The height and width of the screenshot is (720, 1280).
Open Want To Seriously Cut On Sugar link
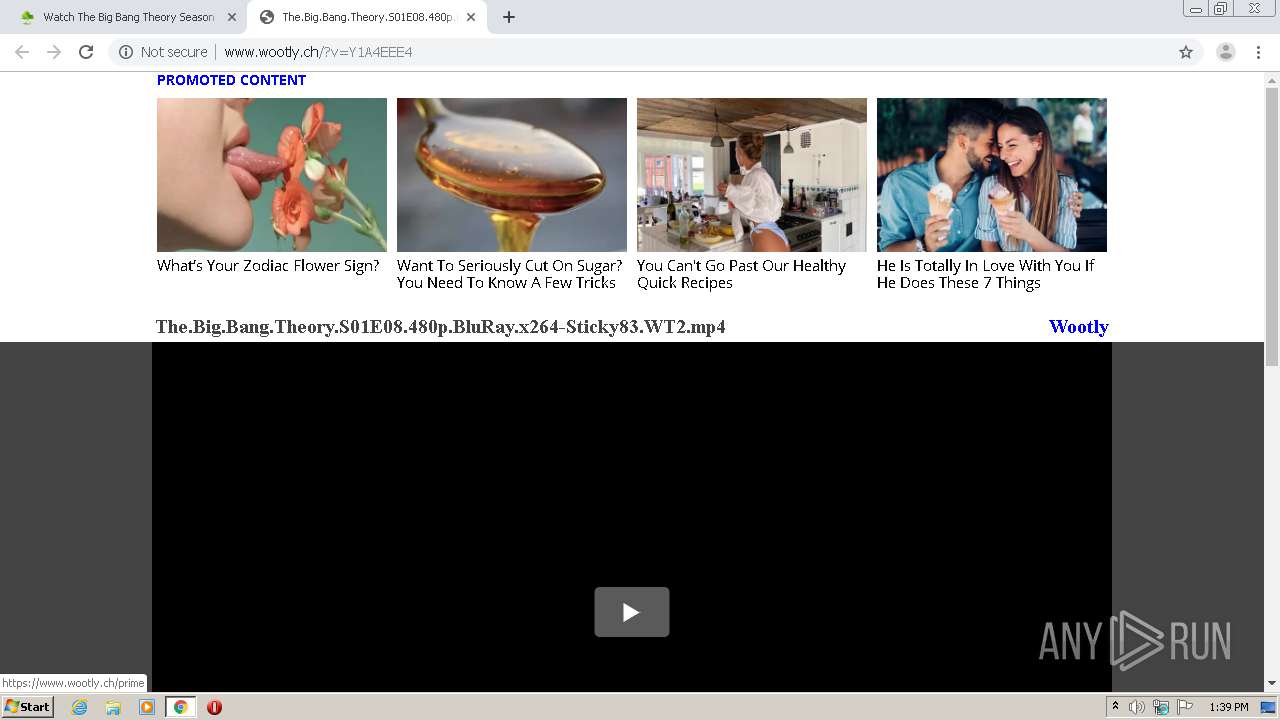[x=509, y=274]
